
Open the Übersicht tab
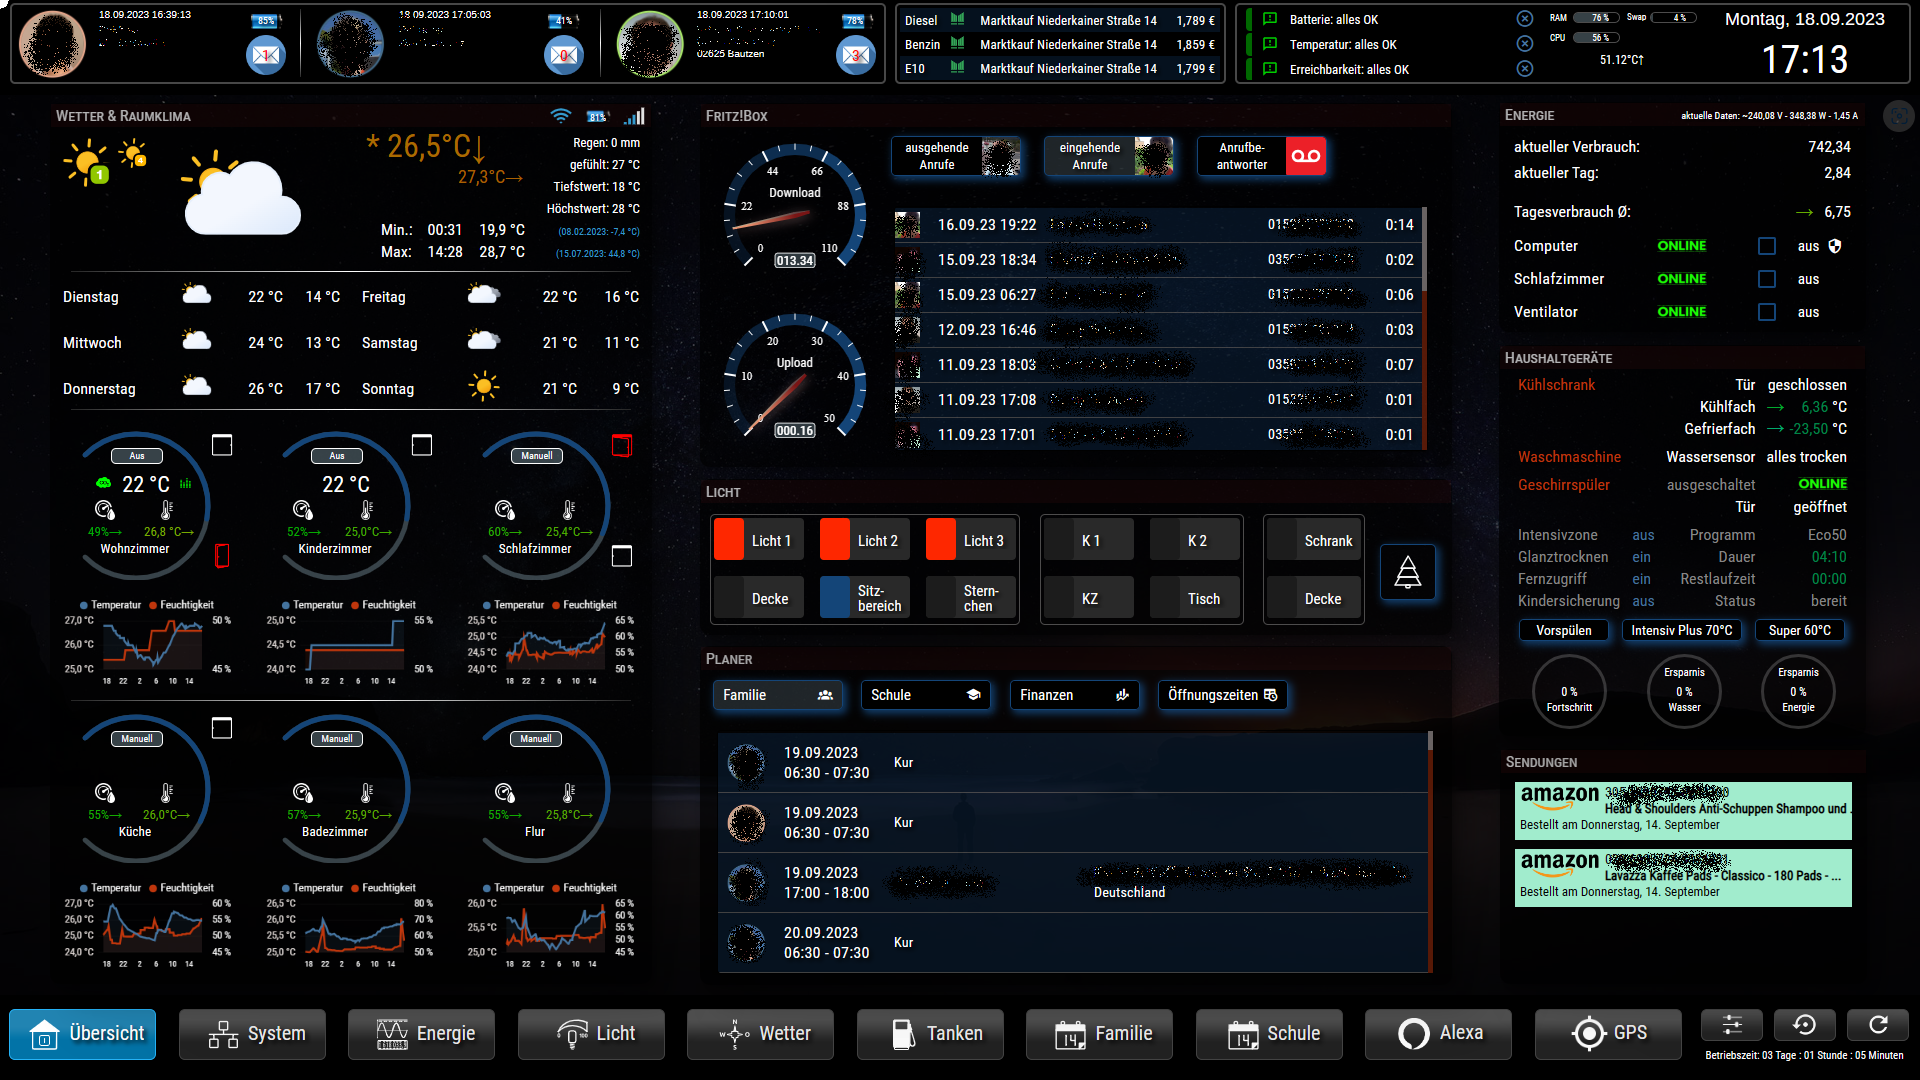click(83, 1033)
